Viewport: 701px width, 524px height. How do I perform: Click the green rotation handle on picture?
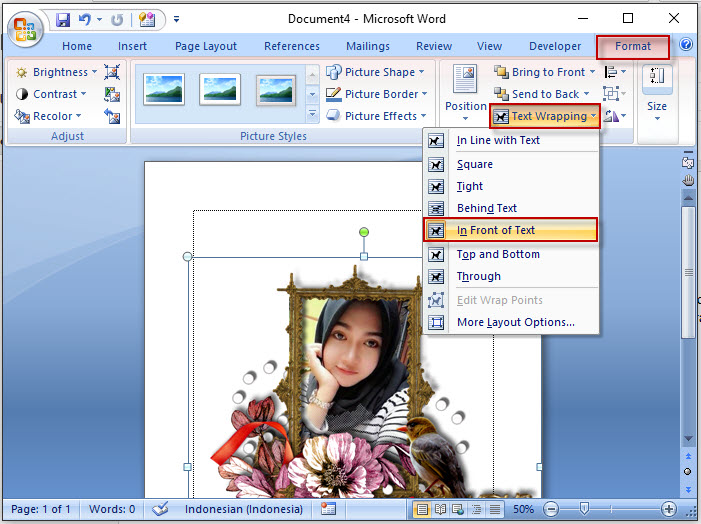coord(364,232)
